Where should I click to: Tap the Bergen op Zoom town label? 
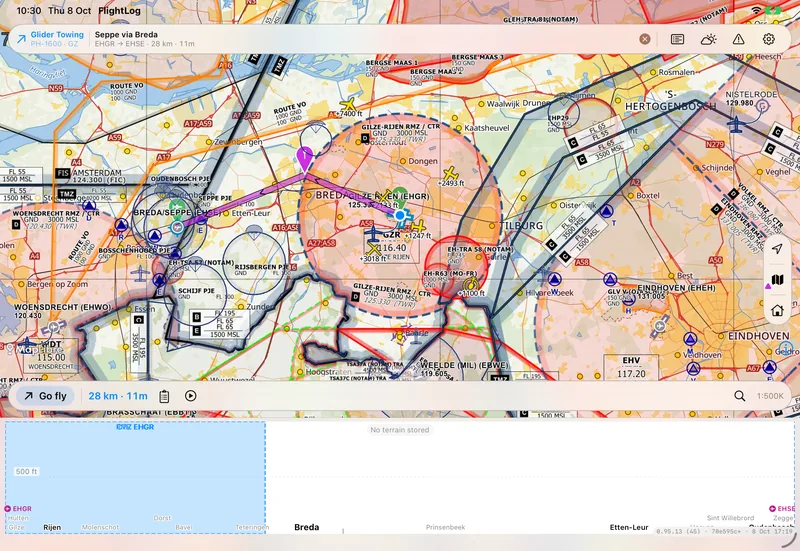coord(57,284)
